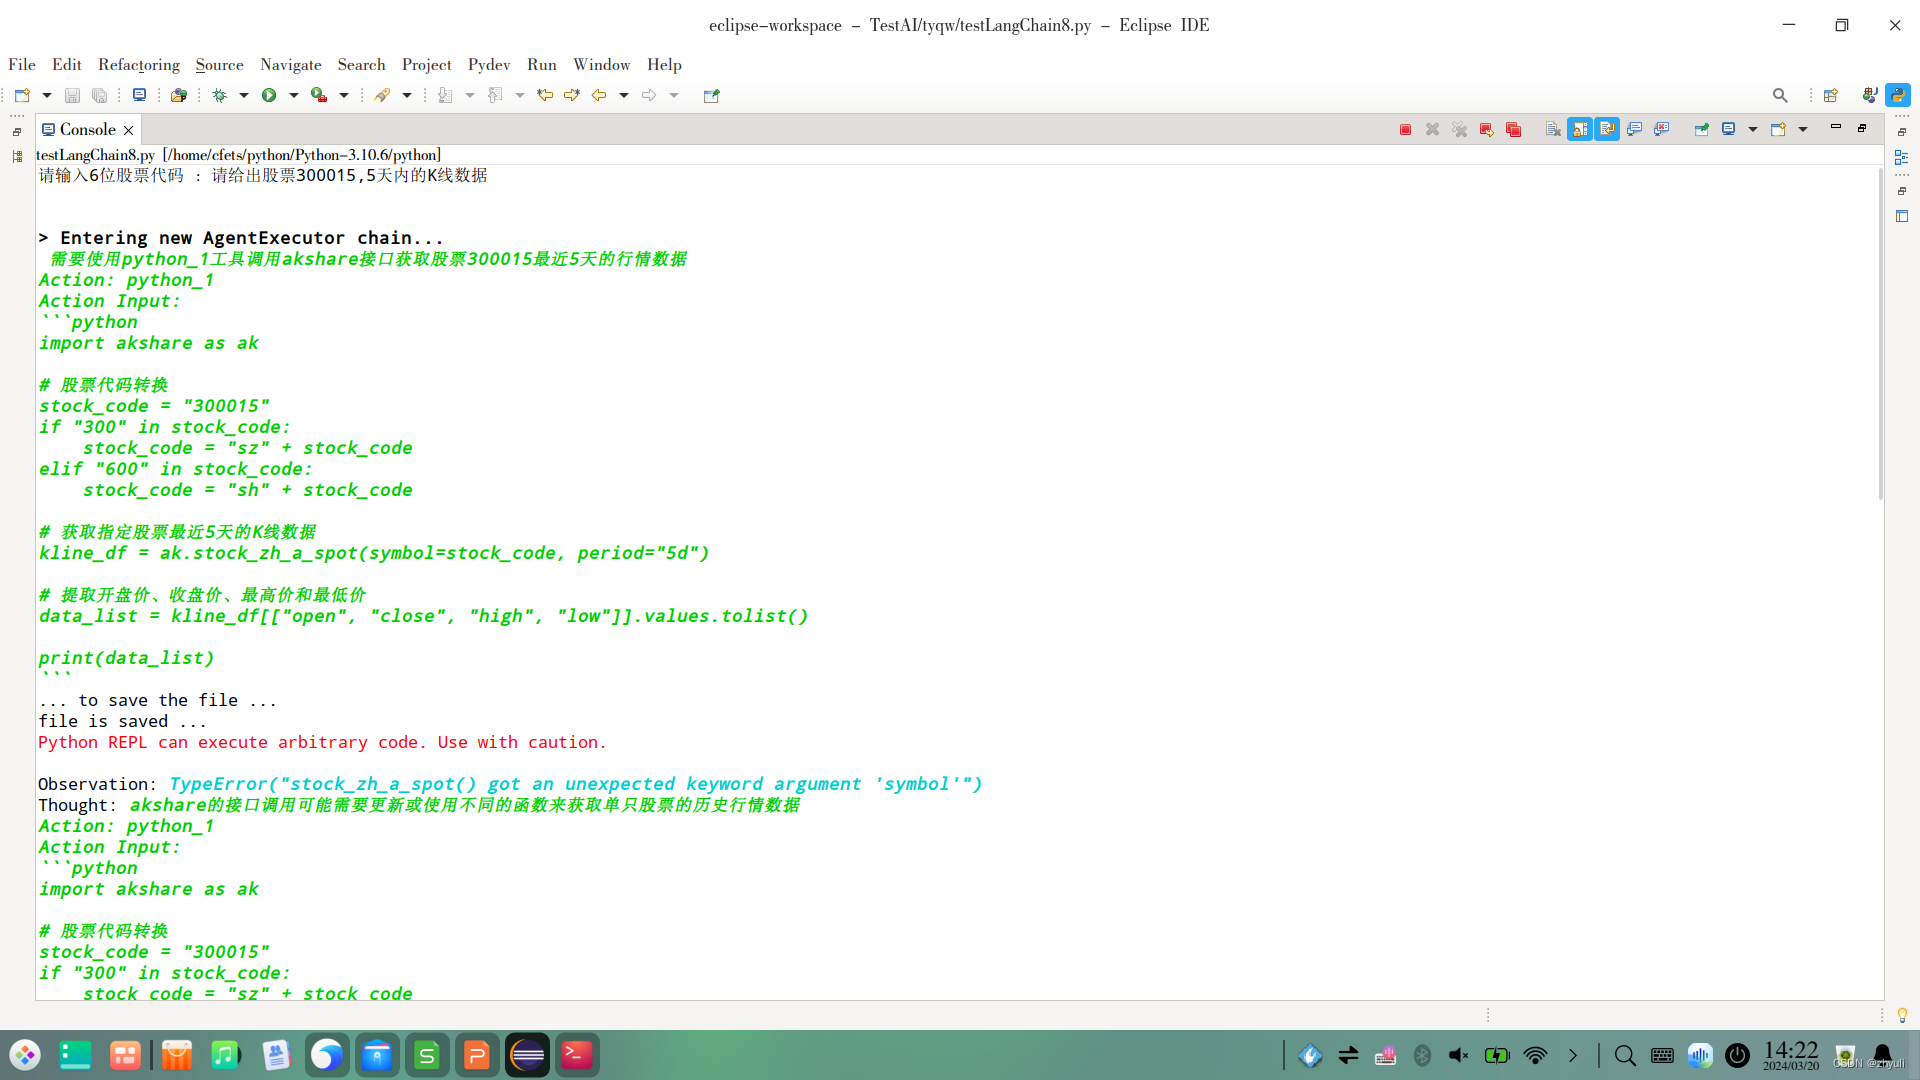Click the taskbar volume mute icon
The image size is (1920, 1080).
click(x=1459, y=1055)
